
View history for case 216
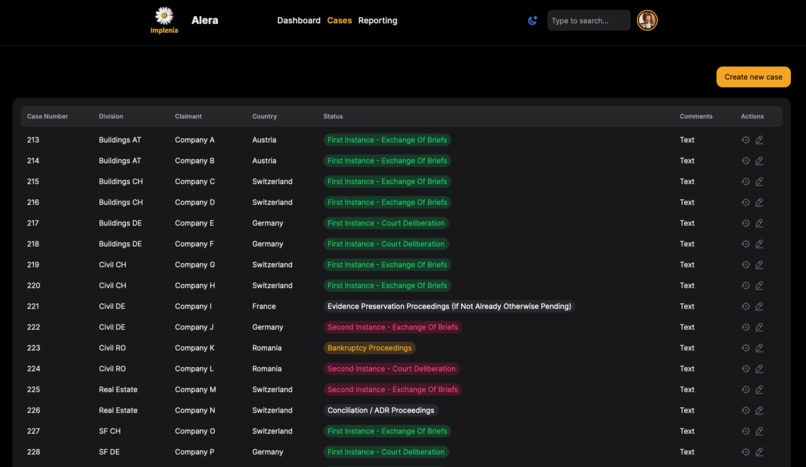(x=745, y=202)
